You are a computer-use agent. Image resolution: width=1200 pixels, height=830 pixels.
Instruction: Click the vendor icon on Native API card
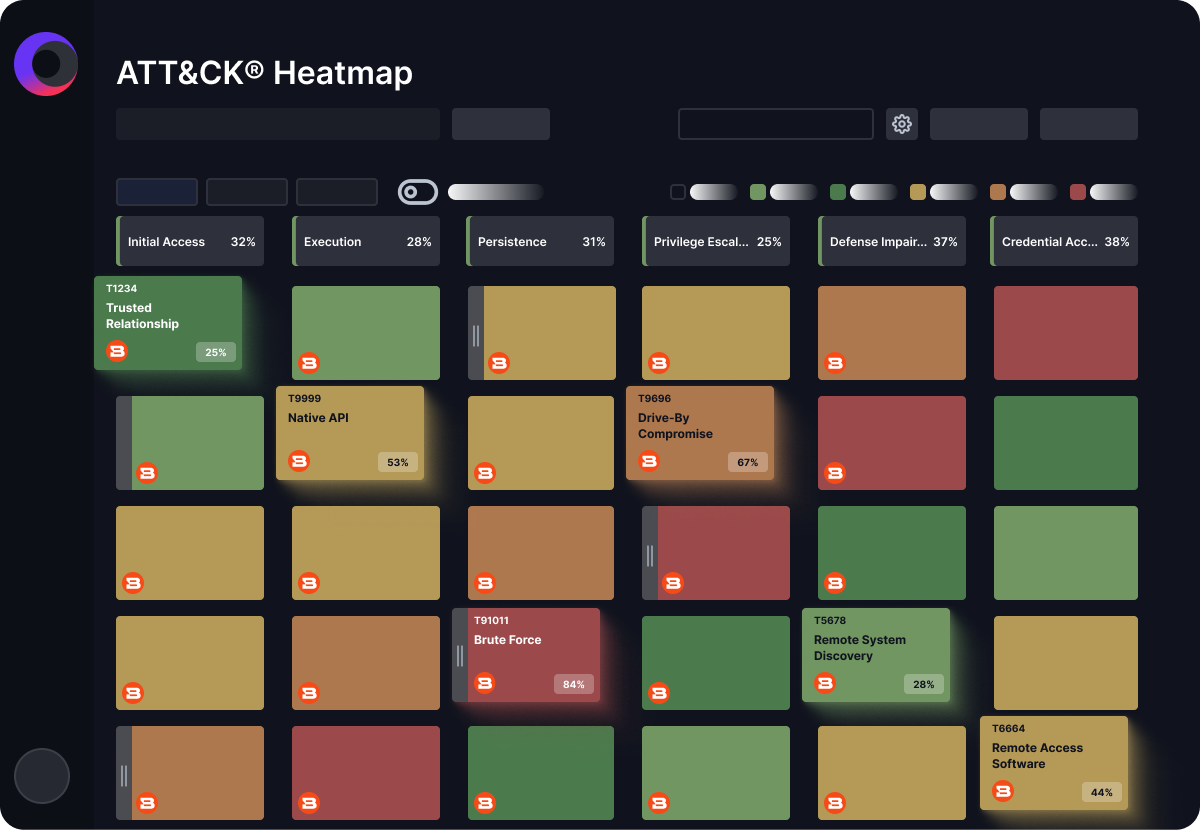tap(299, 461)
